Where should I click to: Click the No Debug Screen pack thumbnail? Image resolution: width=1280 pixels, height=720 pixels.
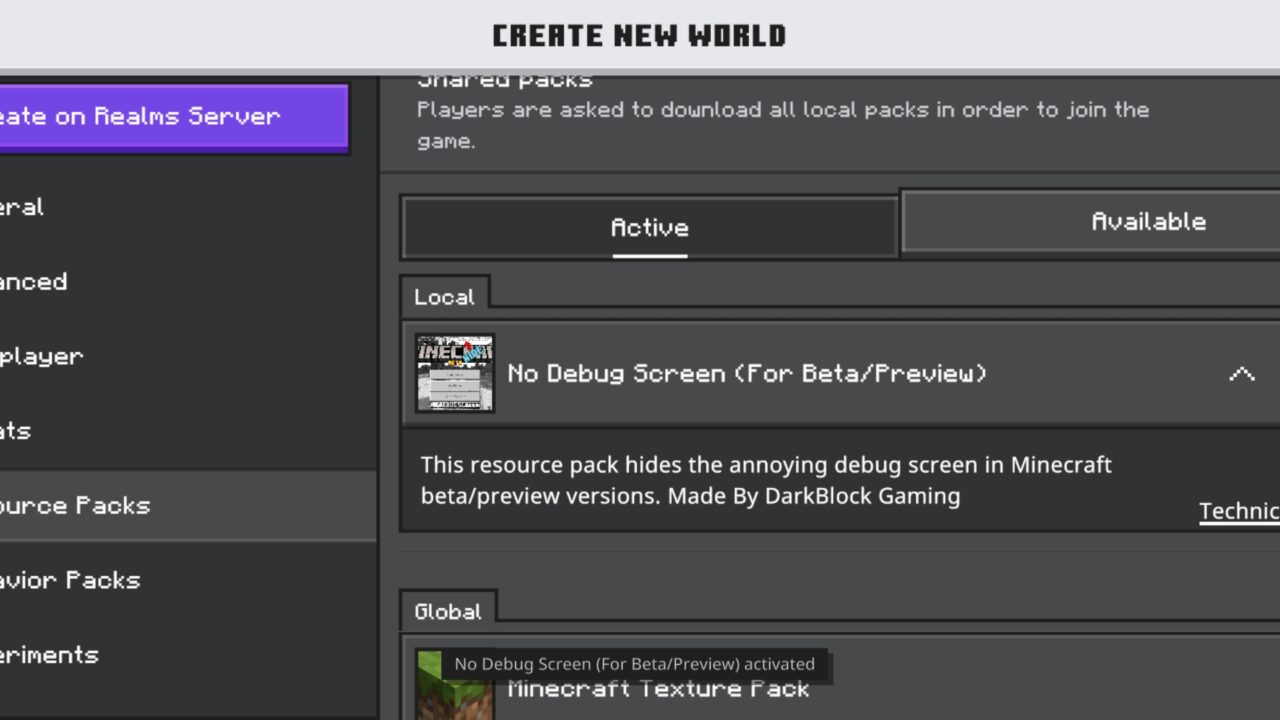tap(455, 373)
